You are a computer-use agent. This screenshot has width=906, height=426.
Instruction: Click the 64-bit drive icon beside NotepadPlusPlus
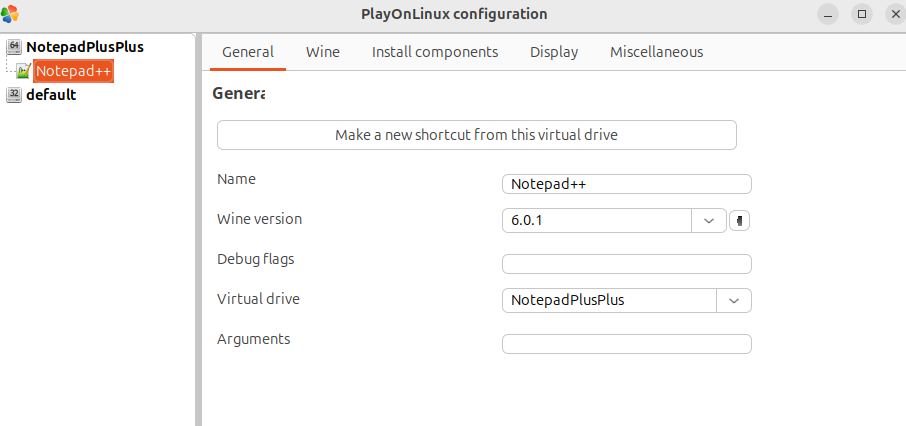coord(15,47)
